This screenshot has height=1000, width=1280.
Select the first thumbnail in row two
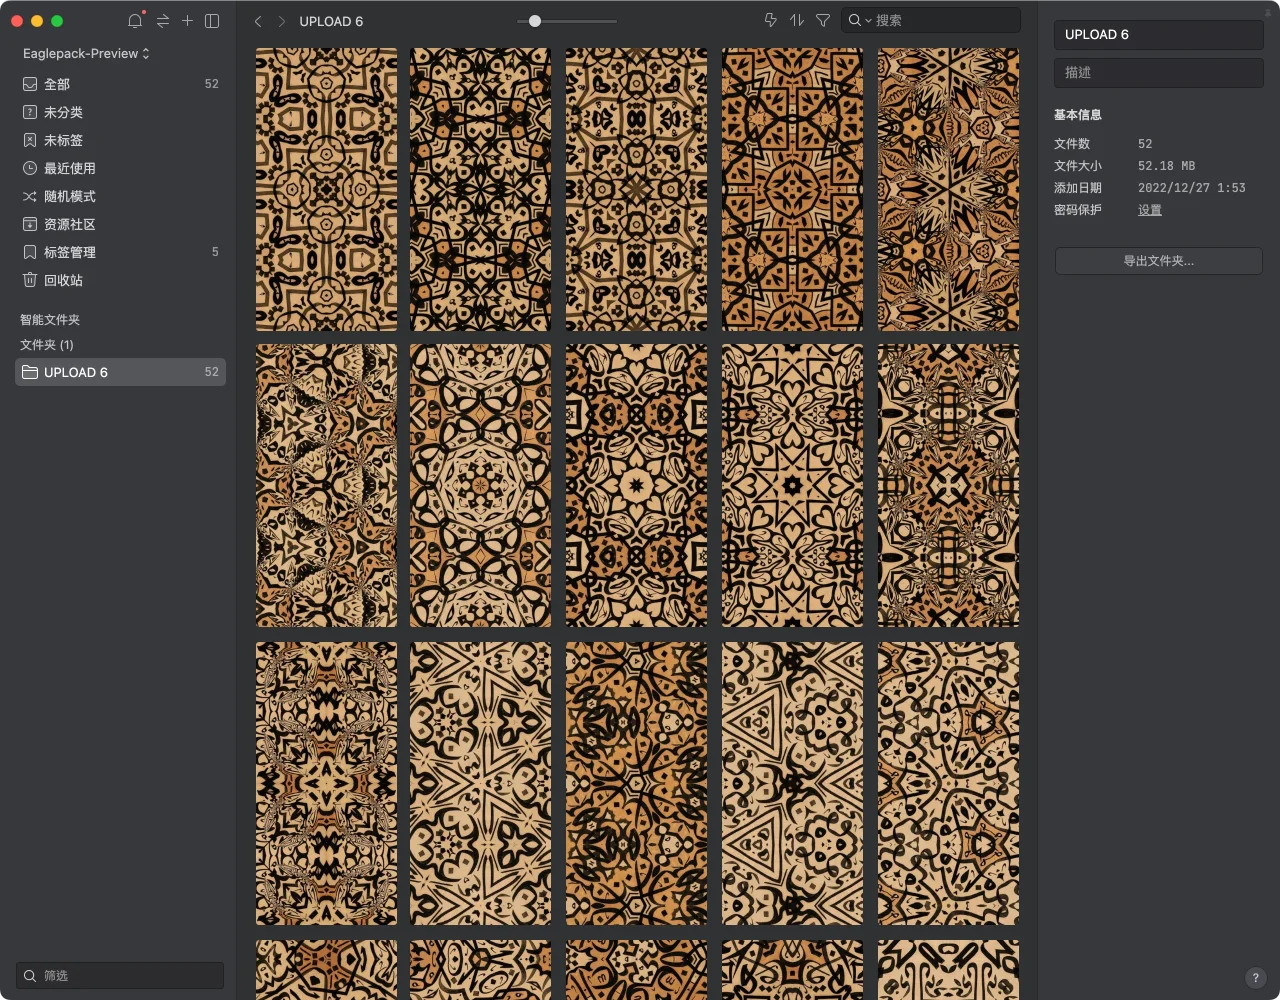point(326,486)
